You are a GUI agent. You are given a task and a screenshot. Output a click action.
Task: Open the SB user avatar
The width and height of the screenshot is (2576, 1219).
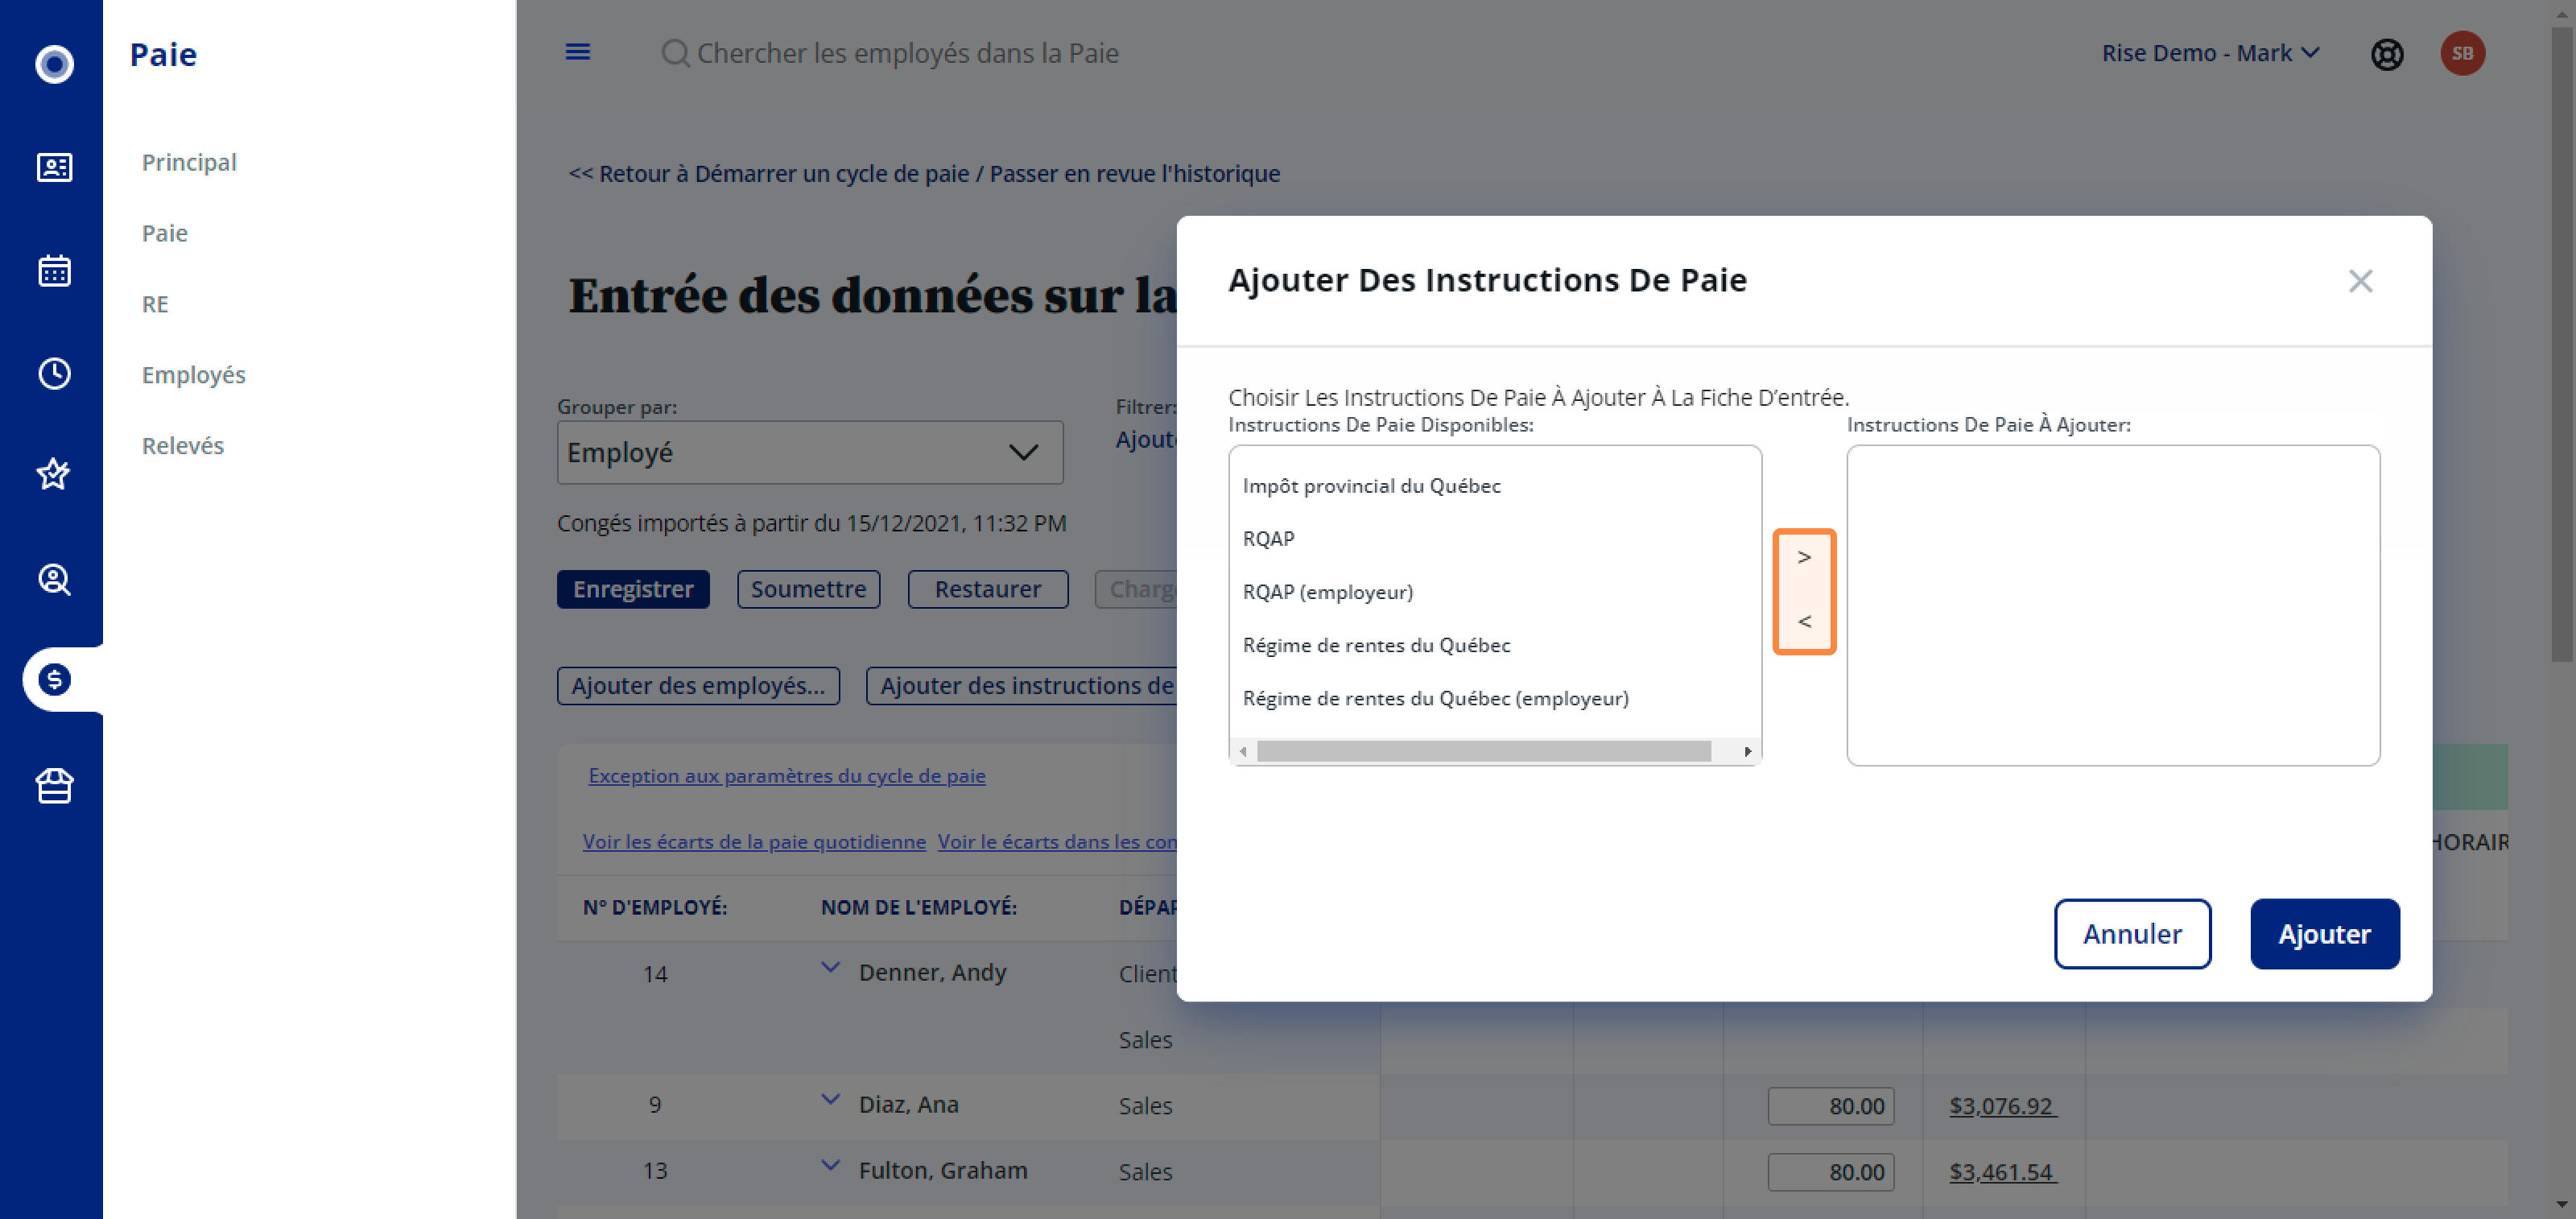(2462, 54)
